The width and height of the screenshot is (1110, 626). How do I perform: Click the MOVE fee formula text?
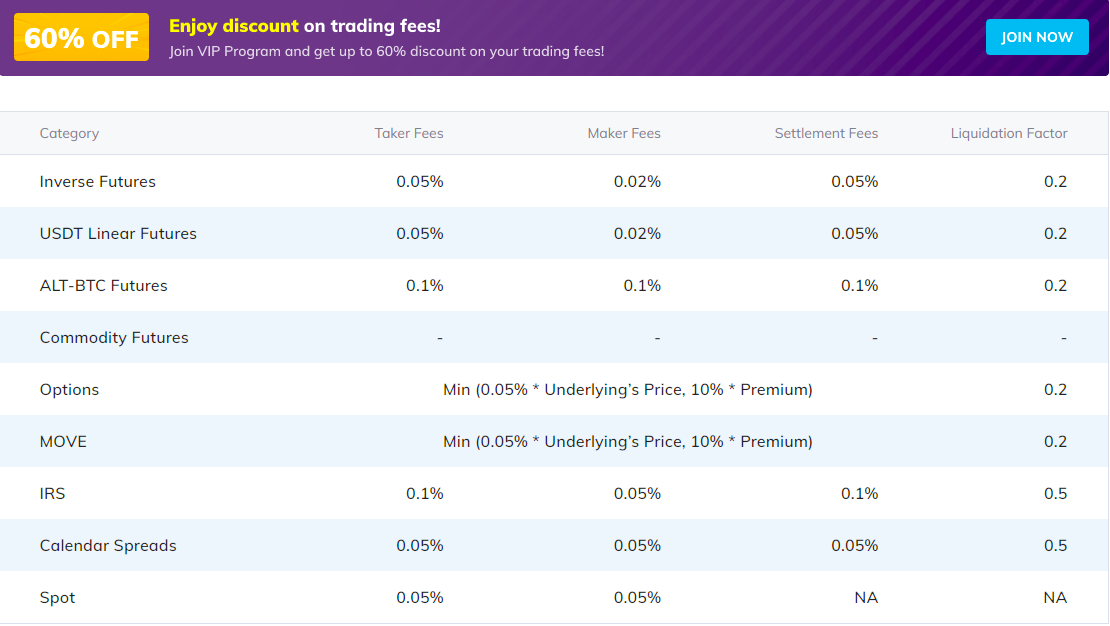(628, 442)
